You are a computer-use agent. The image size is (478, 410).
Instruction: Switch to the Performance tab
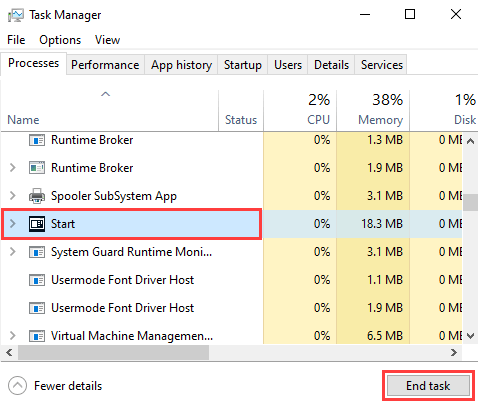[105, 65]
